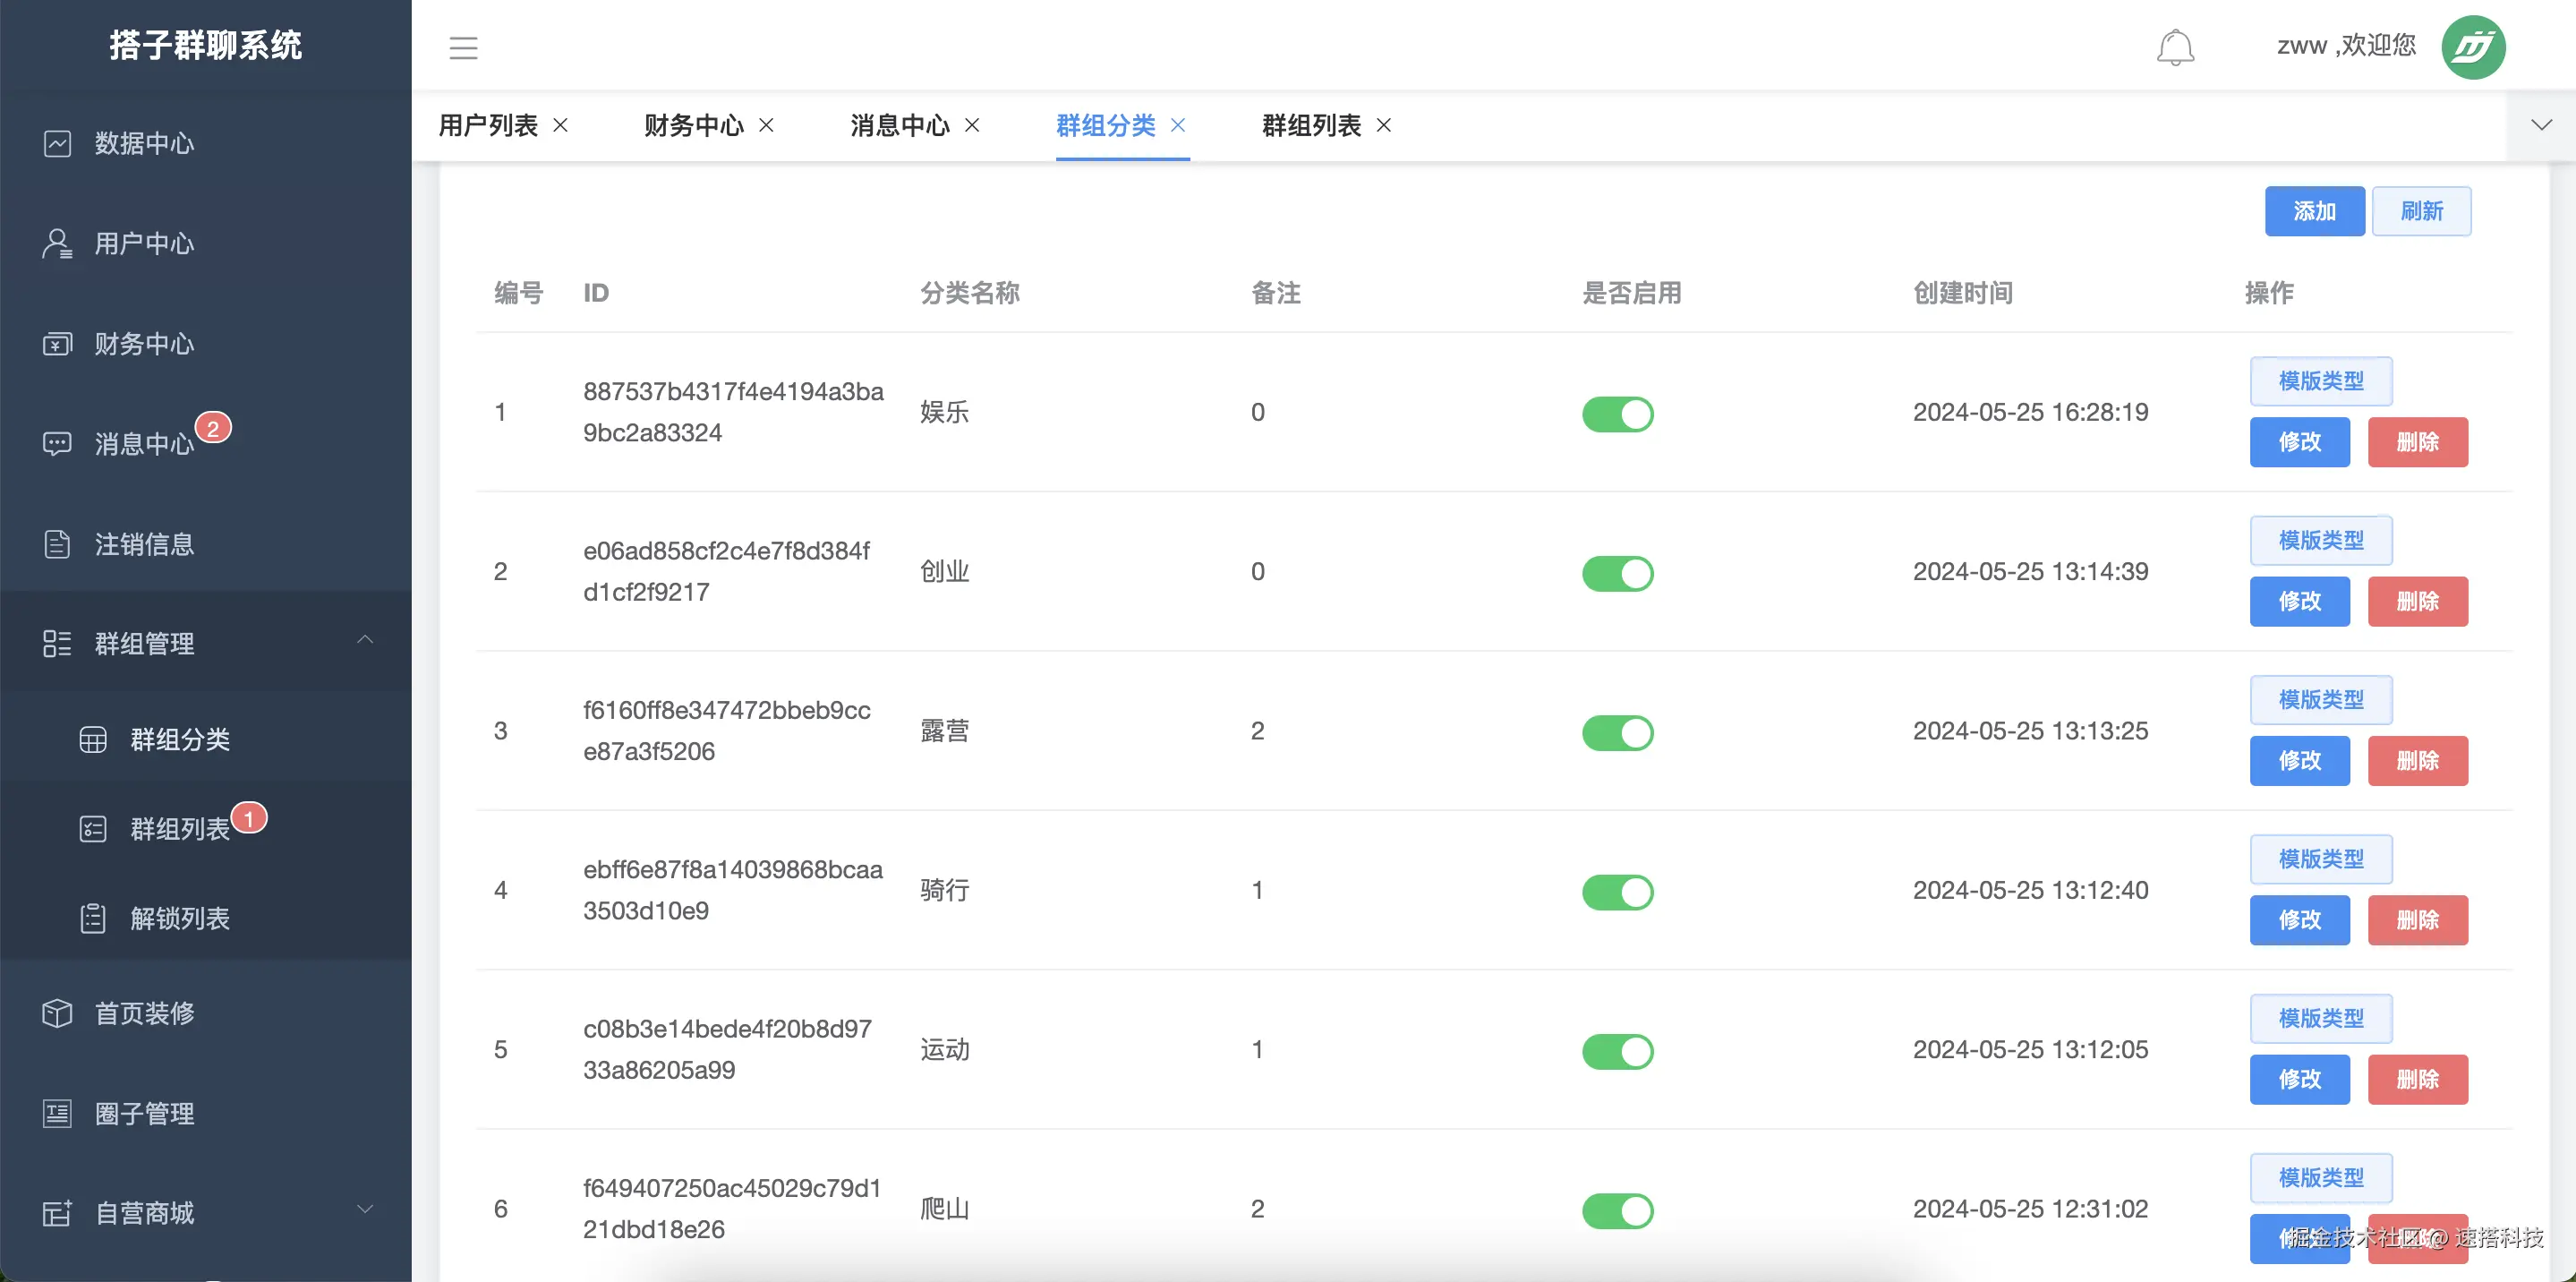Open 用户中心 from the sidebar
This screenshot has width=2576, height=1282.
point(144,243)
